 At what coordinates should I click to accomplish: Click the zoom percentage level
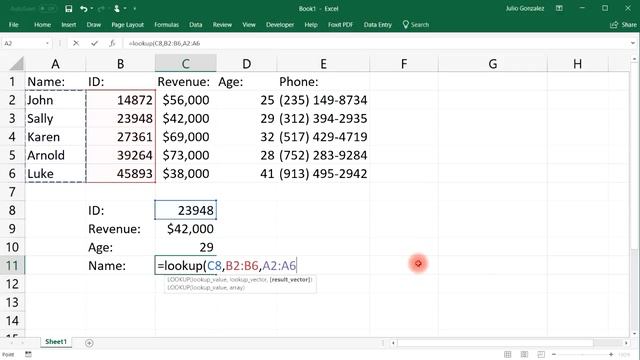[x=624, y=354]
